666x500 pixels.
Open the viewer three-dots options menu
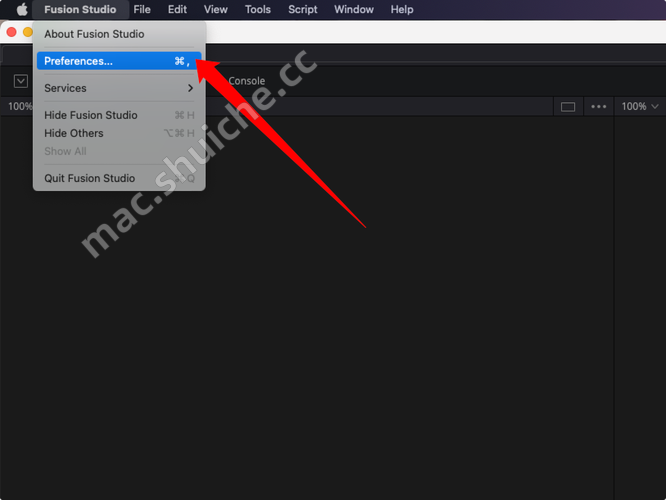(599, 106)
